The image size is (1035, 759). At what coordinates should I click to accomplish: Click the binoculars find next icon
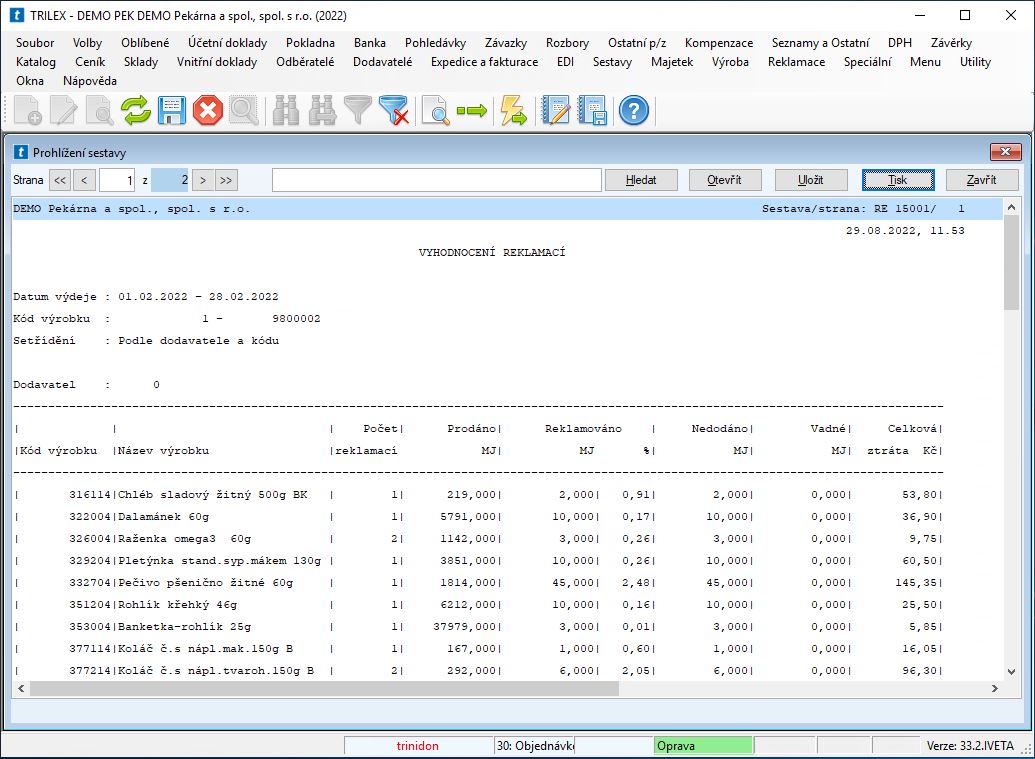[322, 110]
